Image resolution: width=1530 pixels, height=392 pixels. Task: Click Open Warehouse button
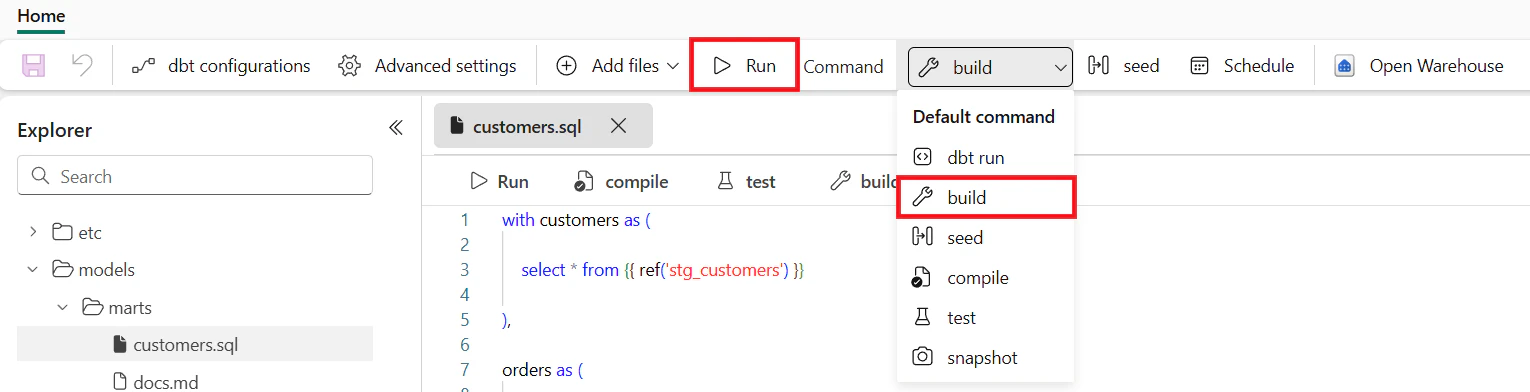tap(1418, 66)
